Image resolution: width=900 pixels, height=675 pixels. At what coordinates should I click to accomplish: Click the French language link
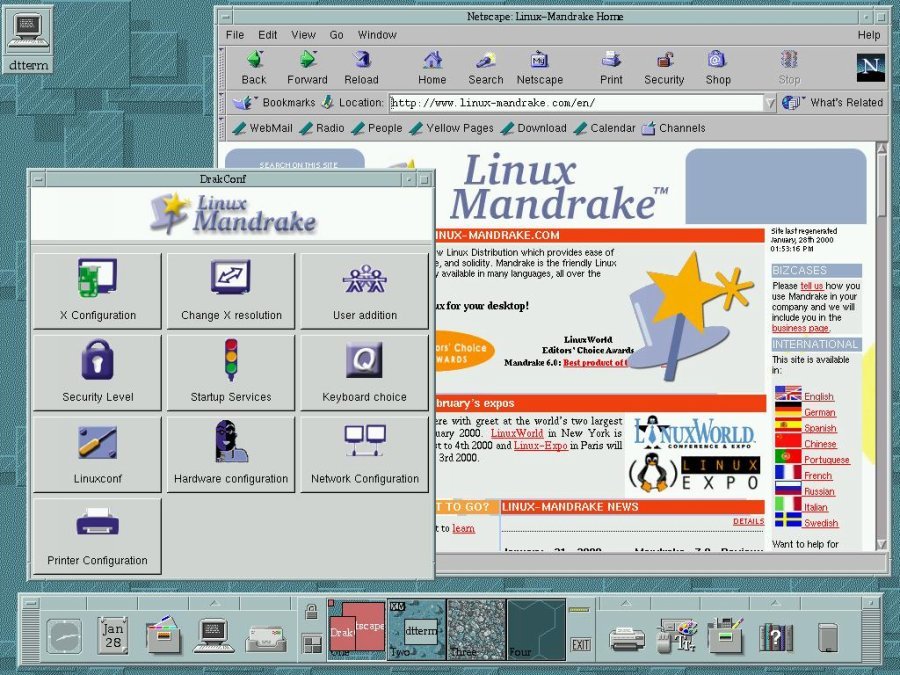pyautogui.click(x=817, y=476)
